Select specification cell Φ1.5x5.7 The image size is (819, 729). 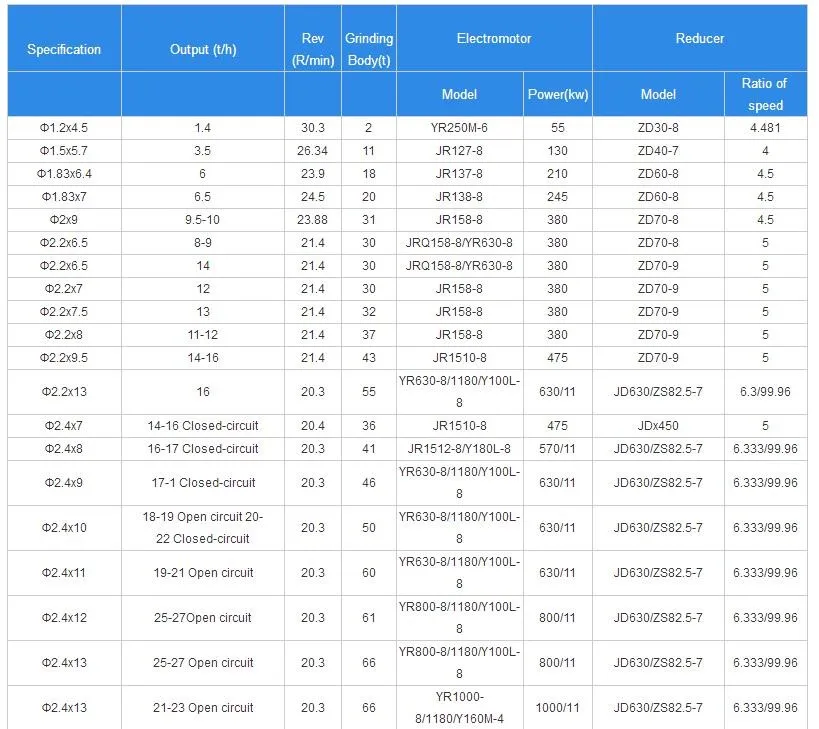point(64,151)
